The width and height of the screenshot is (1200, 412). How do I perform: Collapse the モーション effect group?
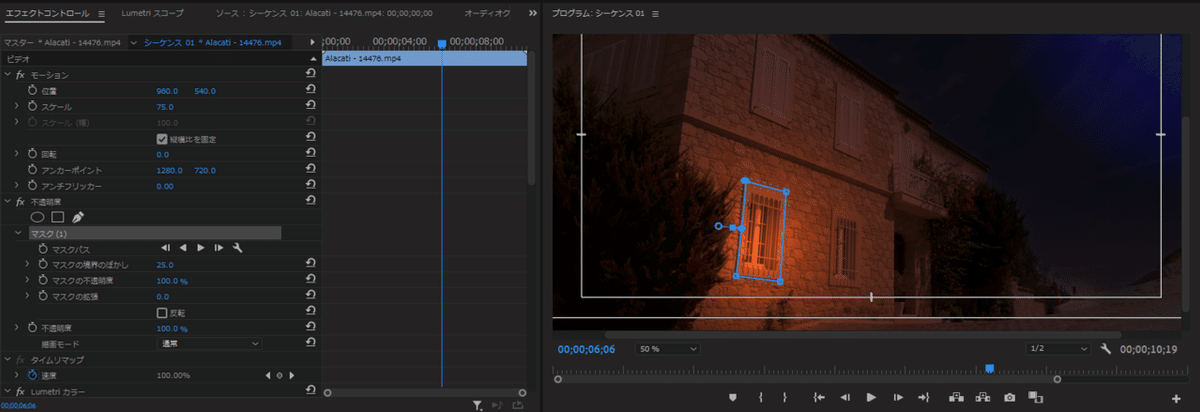[7, 75]
